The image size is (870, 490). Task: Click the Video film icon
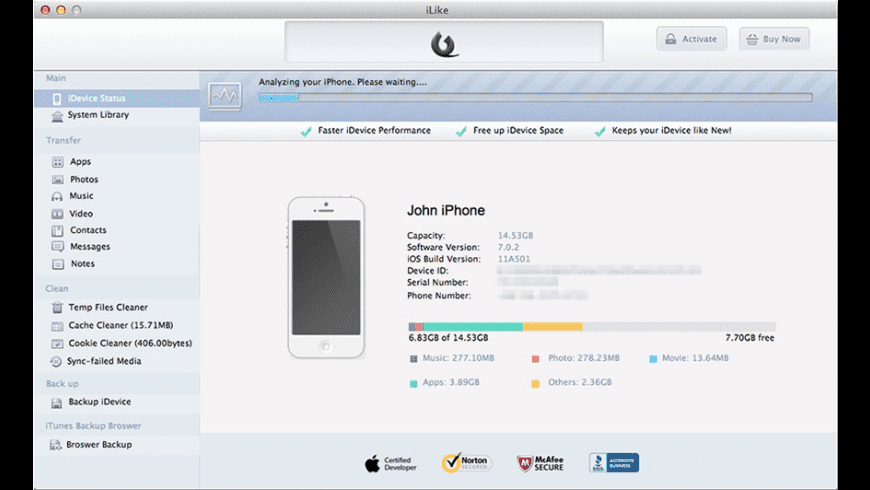tap(58, 214)
